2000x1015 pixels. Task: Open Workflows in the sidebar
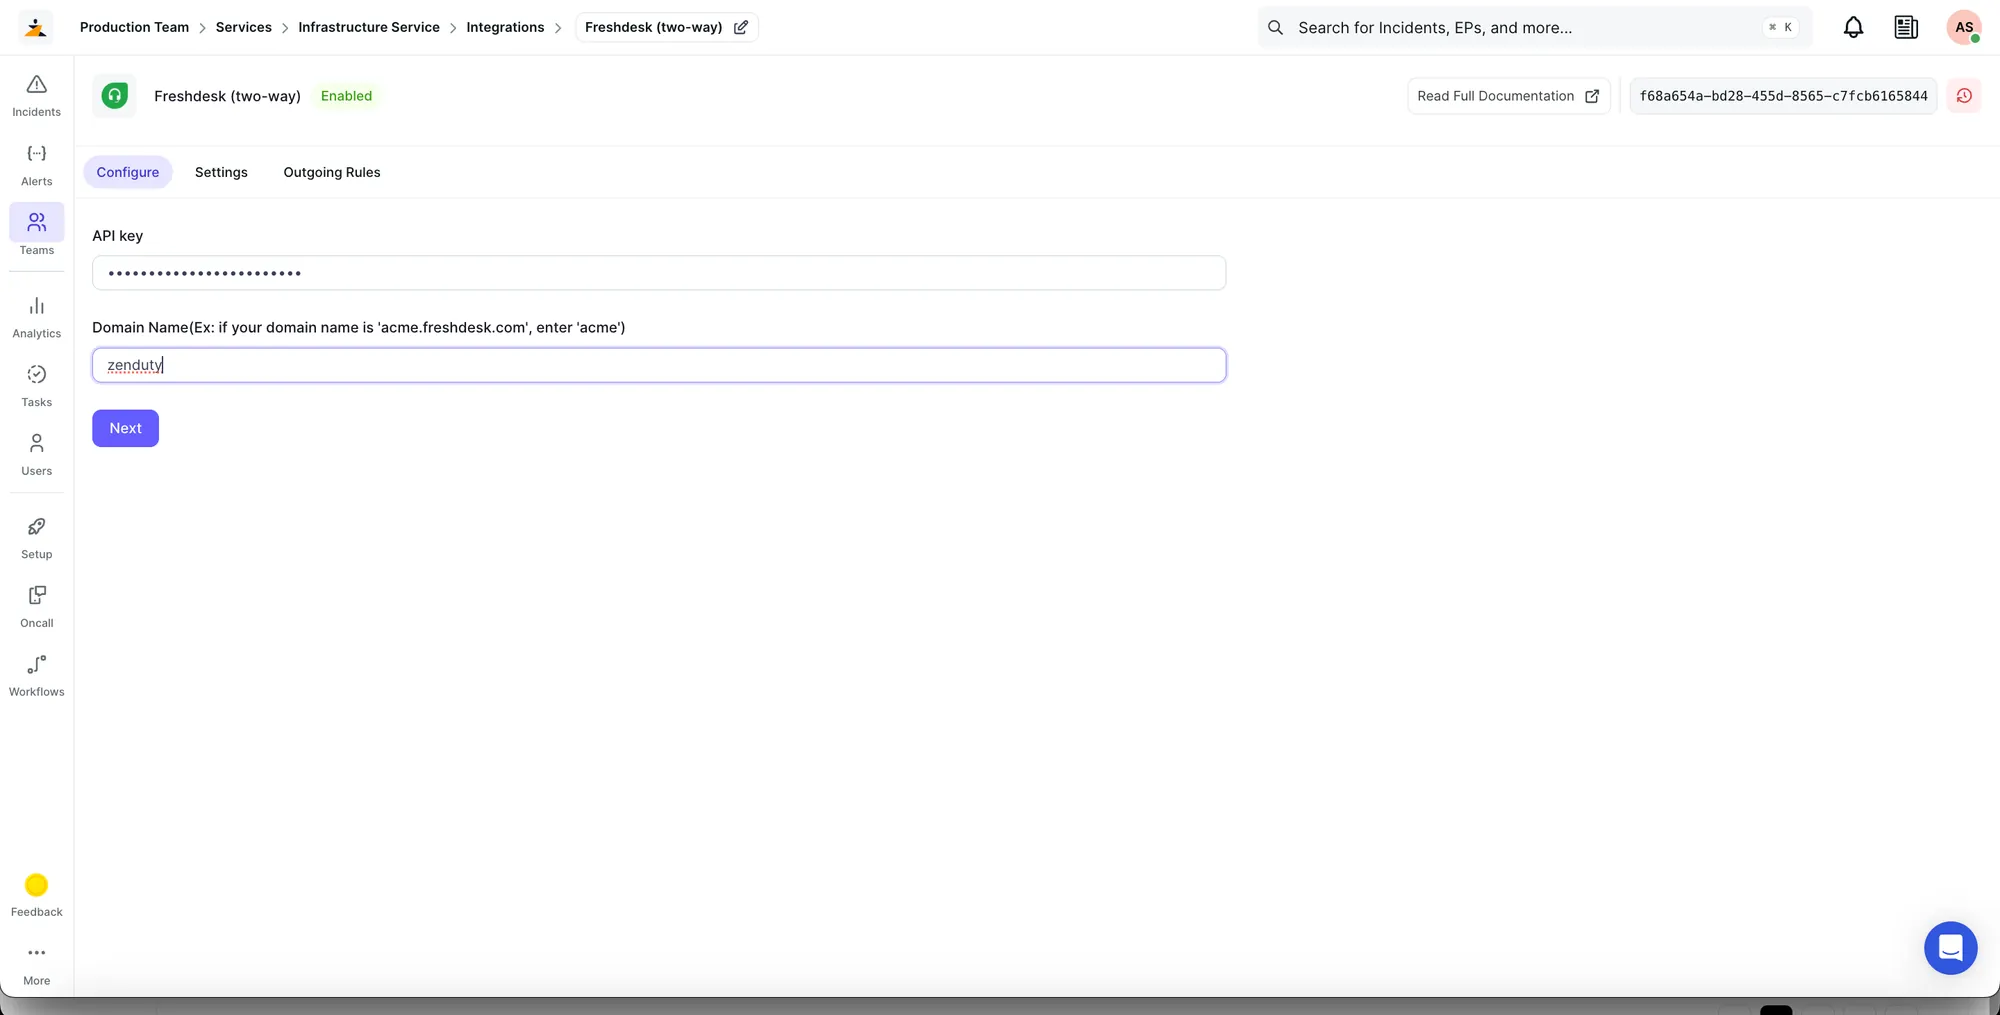(x=36, y=676)
